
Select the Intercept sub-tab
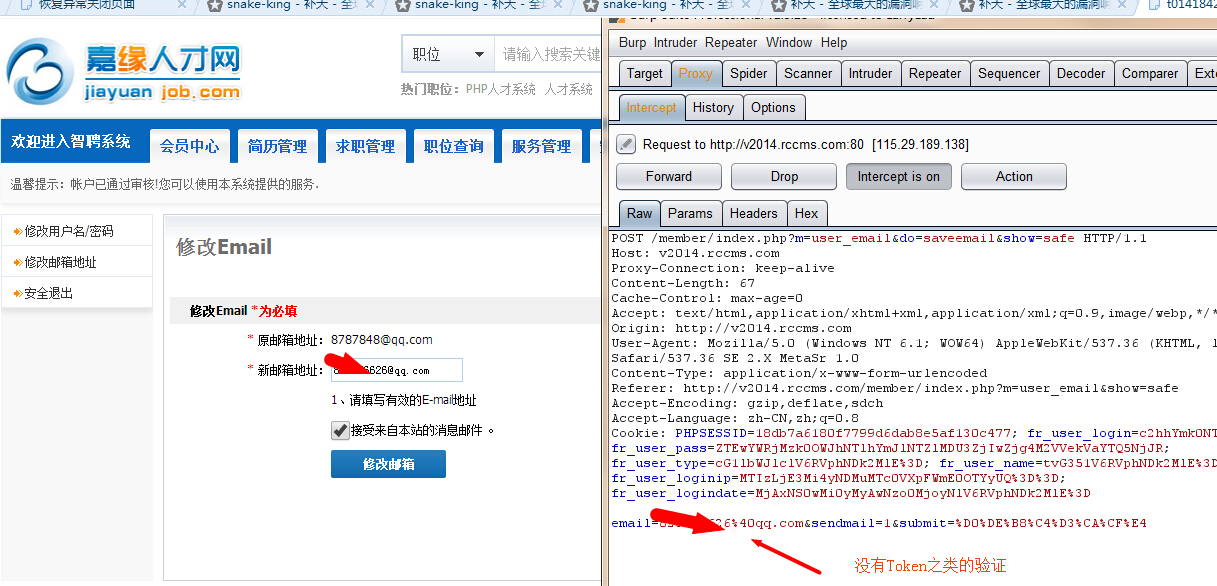coord(651,107)
